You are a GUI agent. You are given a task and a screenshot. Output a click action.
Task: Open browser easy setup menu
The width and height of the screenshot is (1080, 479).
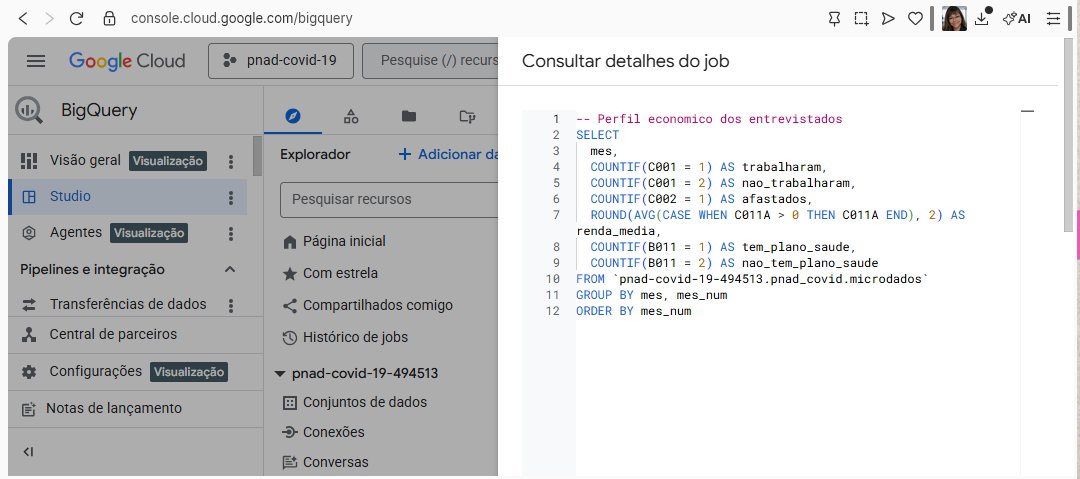(1054, 19)
